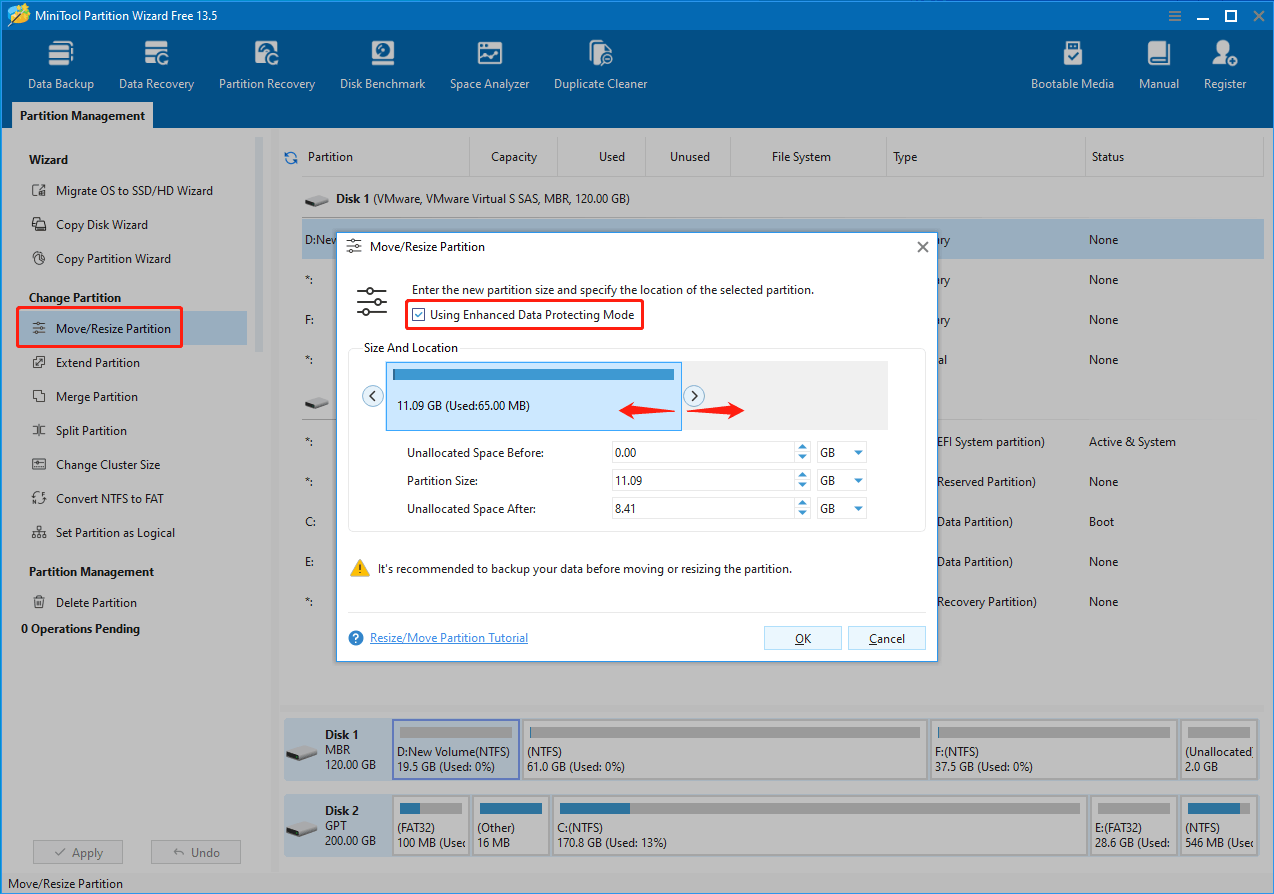
Task: Open the Data Backup feature
Action: point(60,62)
